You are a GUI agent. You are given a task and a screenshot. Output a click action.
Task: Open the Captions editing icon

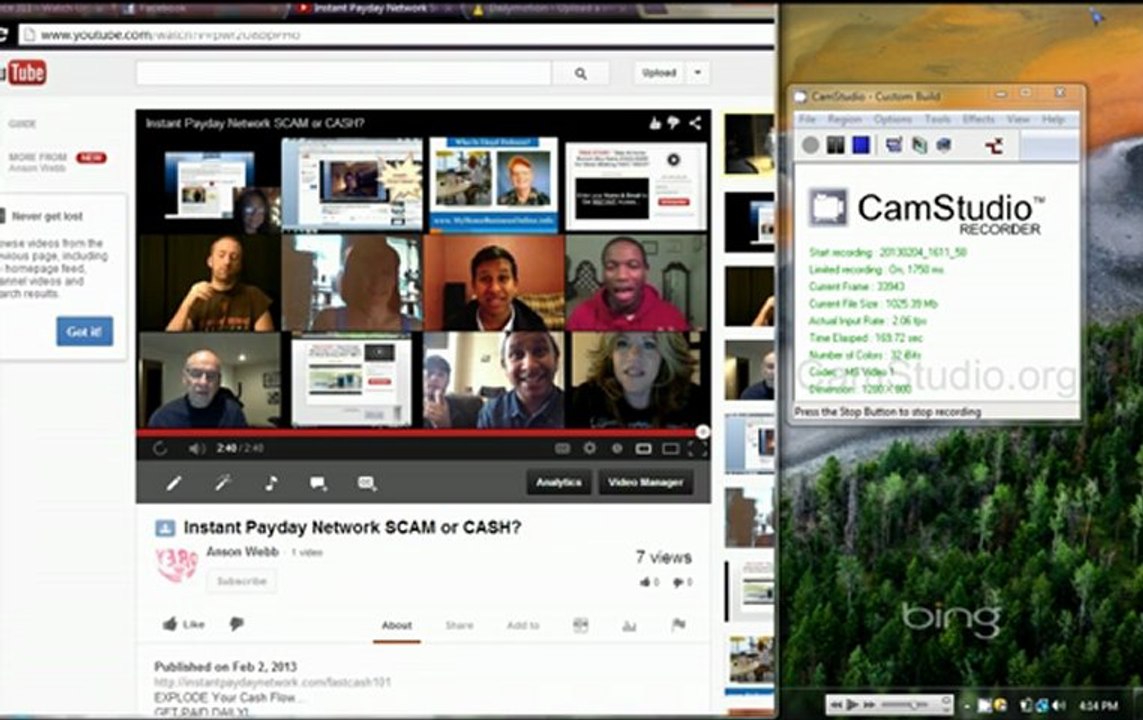(367, 483)
